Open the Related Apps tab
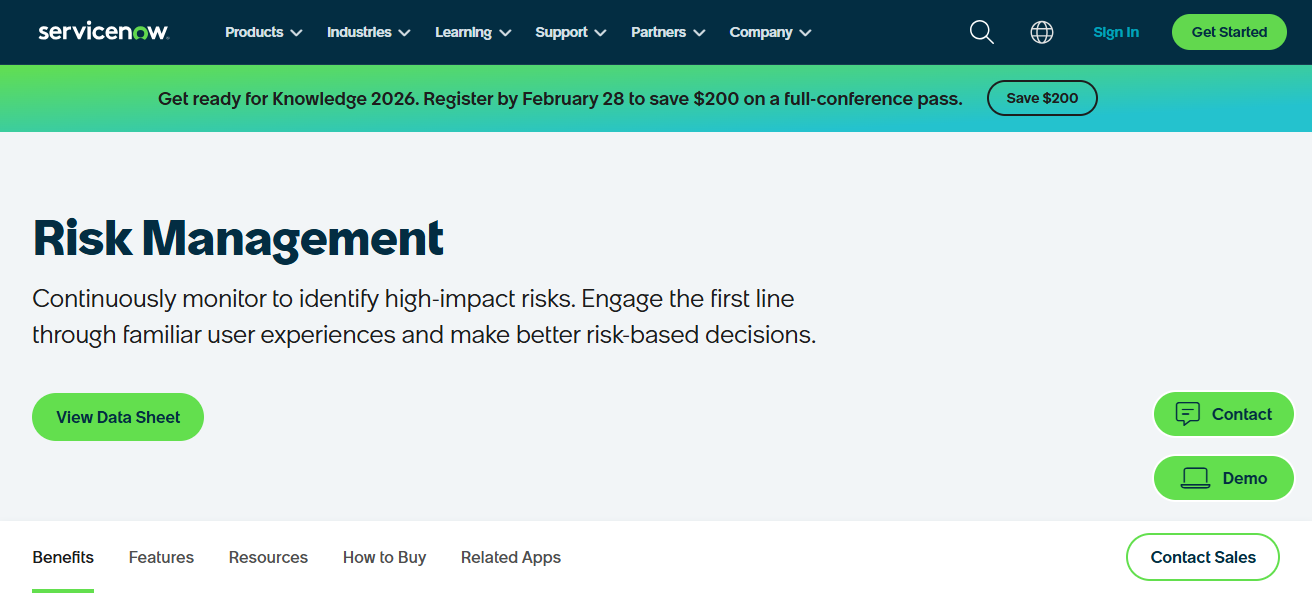 point(510,557)
